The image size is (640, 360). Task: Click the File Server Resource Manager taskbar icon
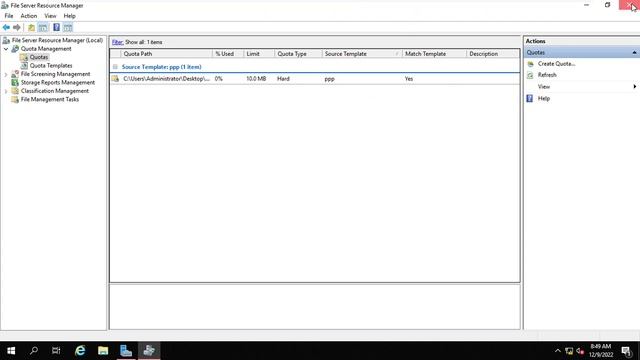coord(149,351)
